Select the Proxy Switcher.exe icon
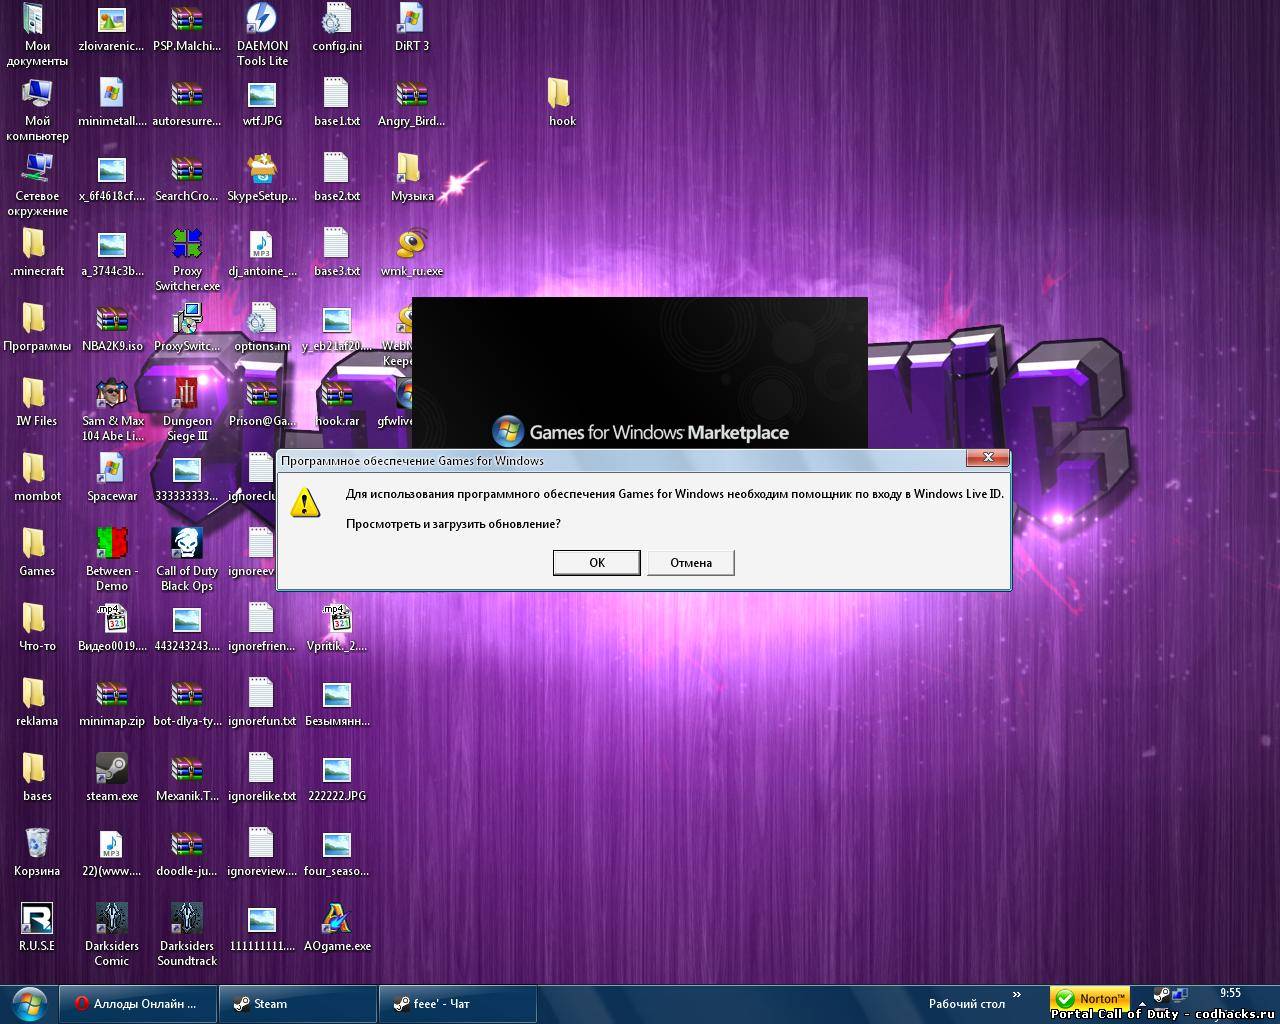 pos(187,245)
